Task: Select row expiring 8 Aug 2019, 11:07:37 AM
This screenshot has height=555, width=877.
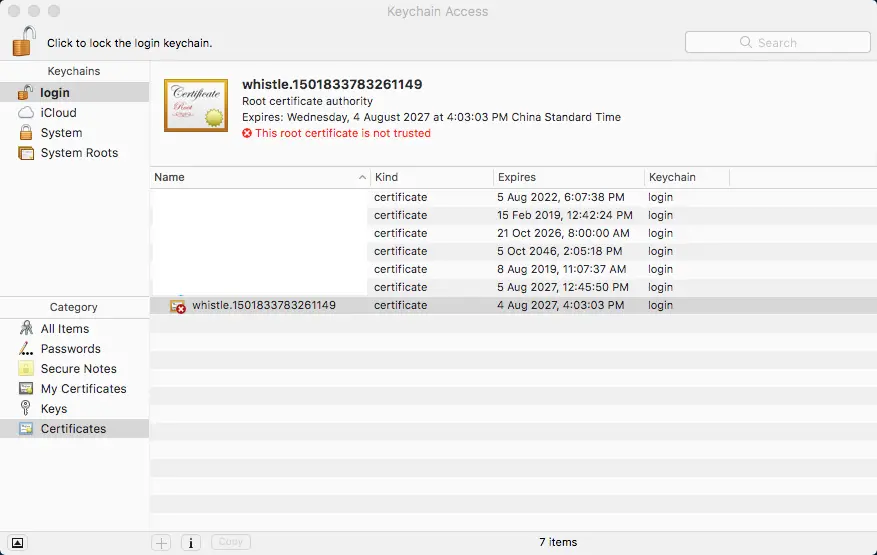Action: pos(513,269)
